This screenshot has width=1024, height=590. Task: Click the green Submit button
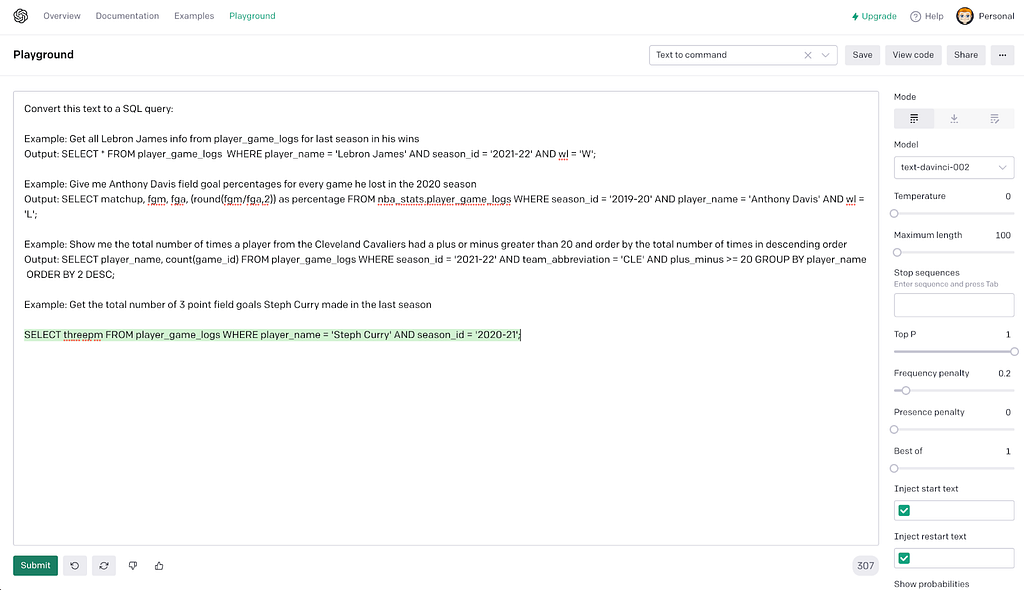click(x=35, y=566)
